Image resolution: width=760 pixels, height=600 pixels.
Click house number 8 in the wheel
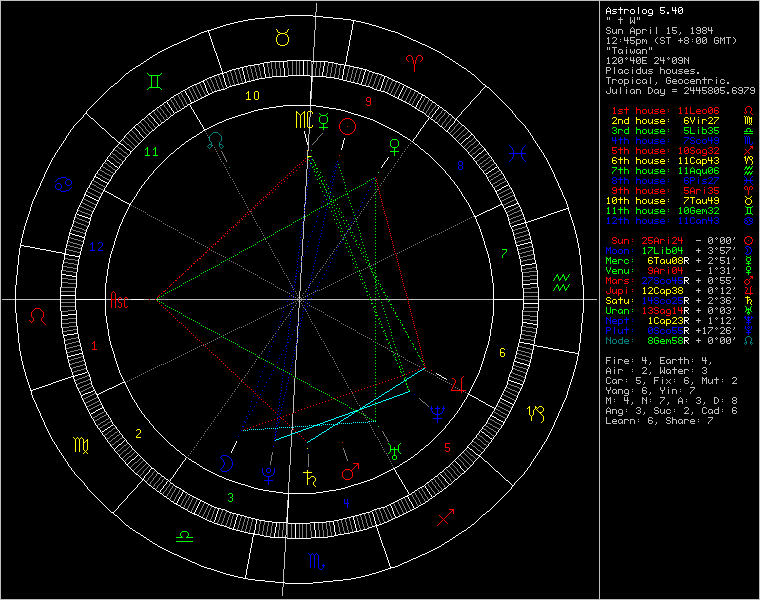tap(460, 165)
